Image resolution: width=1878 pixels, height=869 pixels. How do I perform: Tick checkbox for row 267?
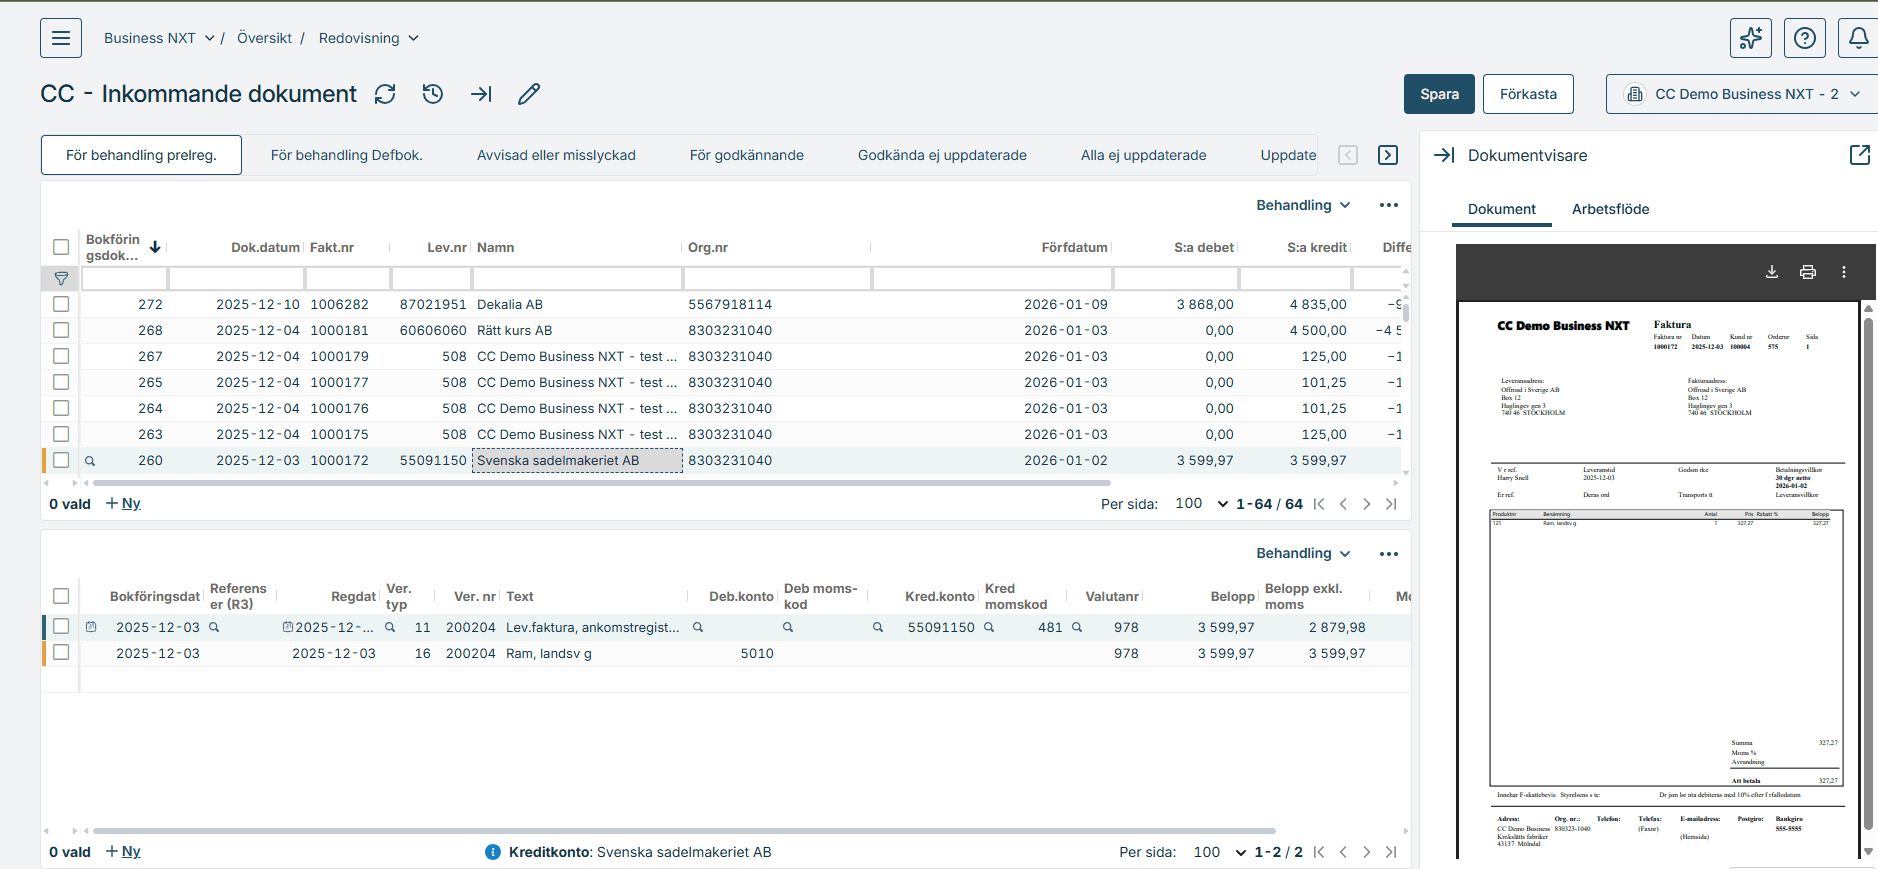[x=61, y=356]
